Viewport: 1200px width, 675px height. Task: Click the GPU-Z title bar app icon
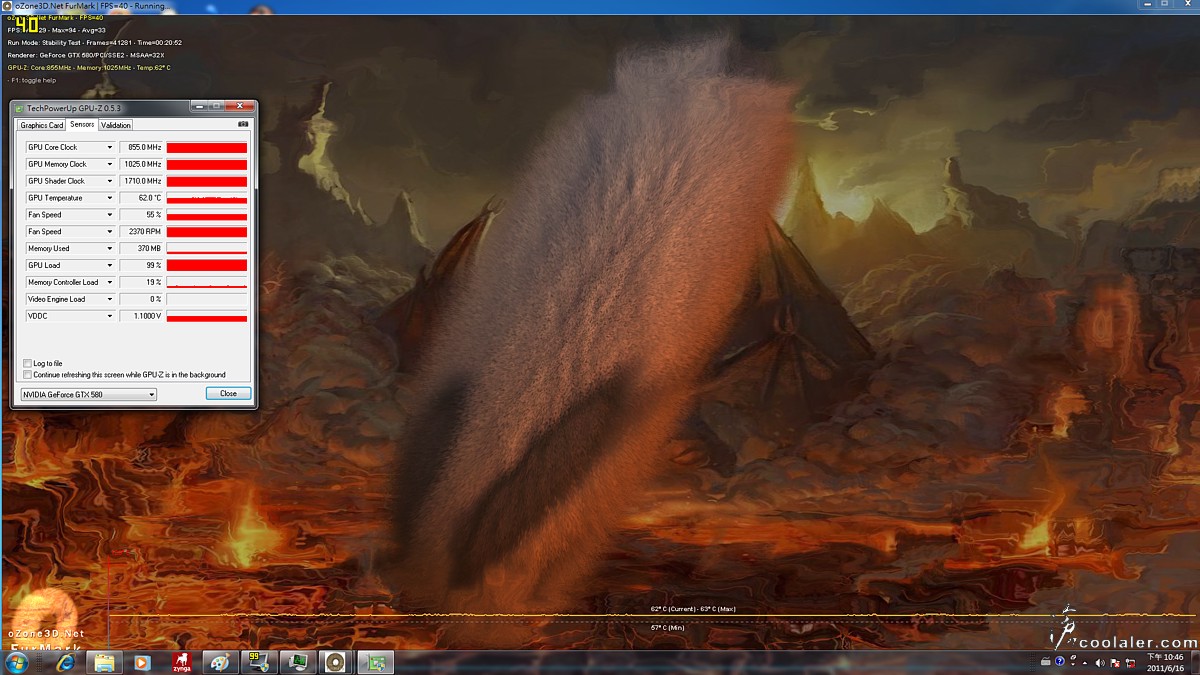click(19, 107)
